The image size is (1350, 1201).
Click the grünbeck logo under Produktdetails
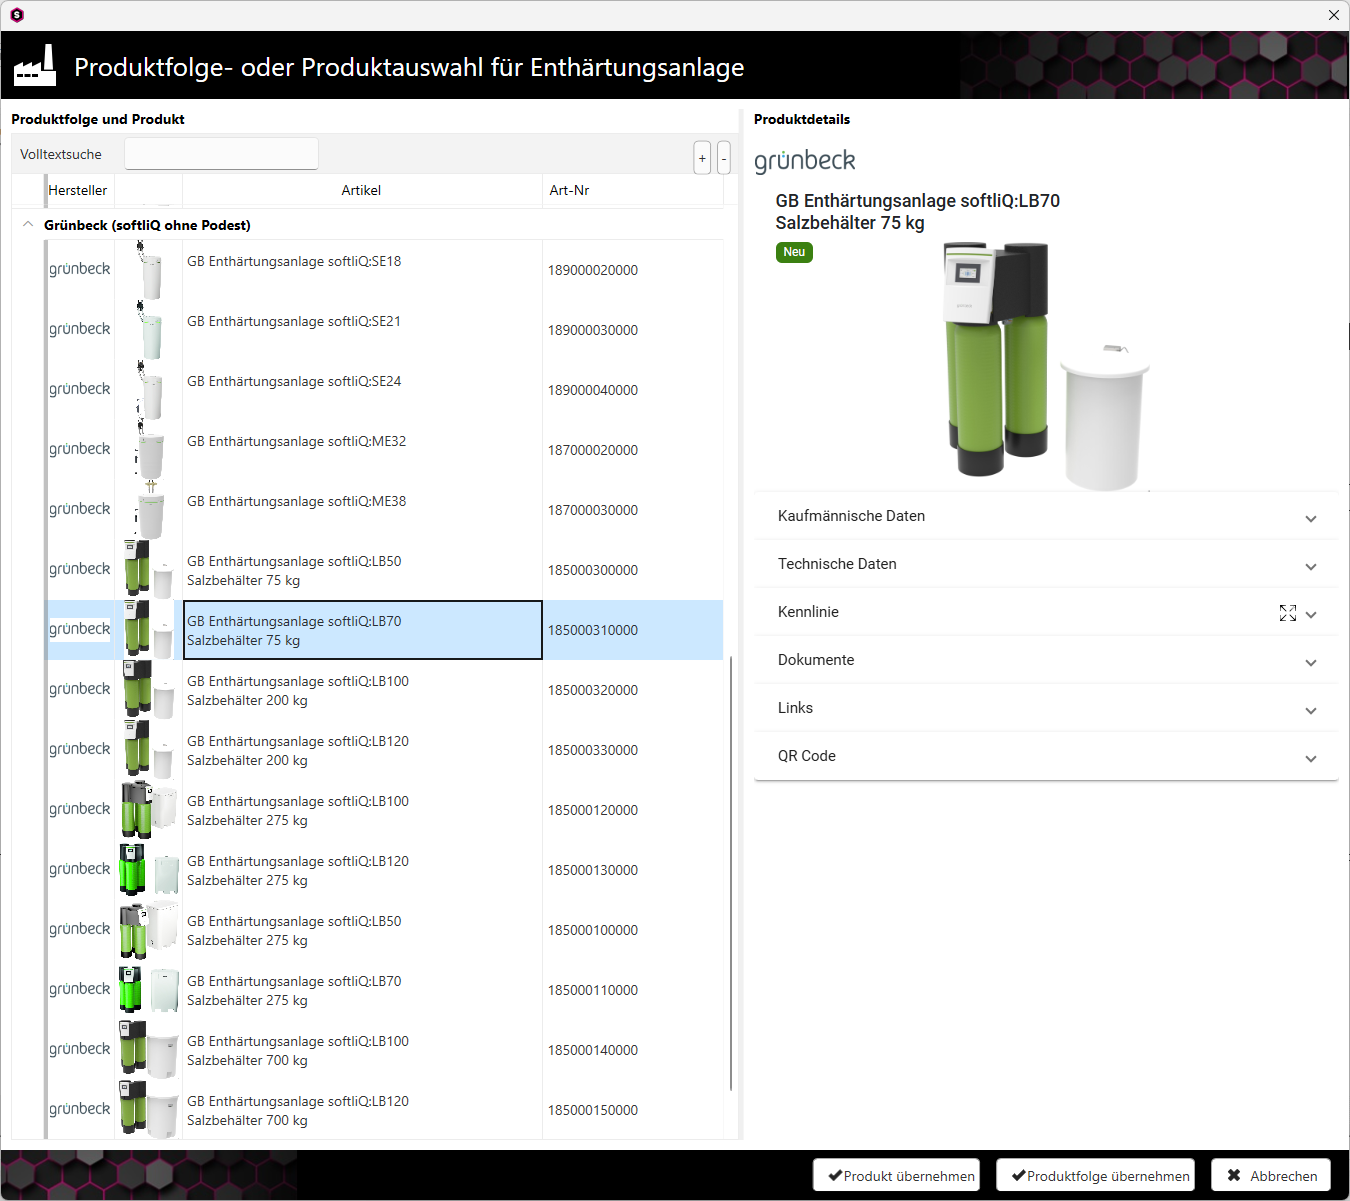coord(805,161)
